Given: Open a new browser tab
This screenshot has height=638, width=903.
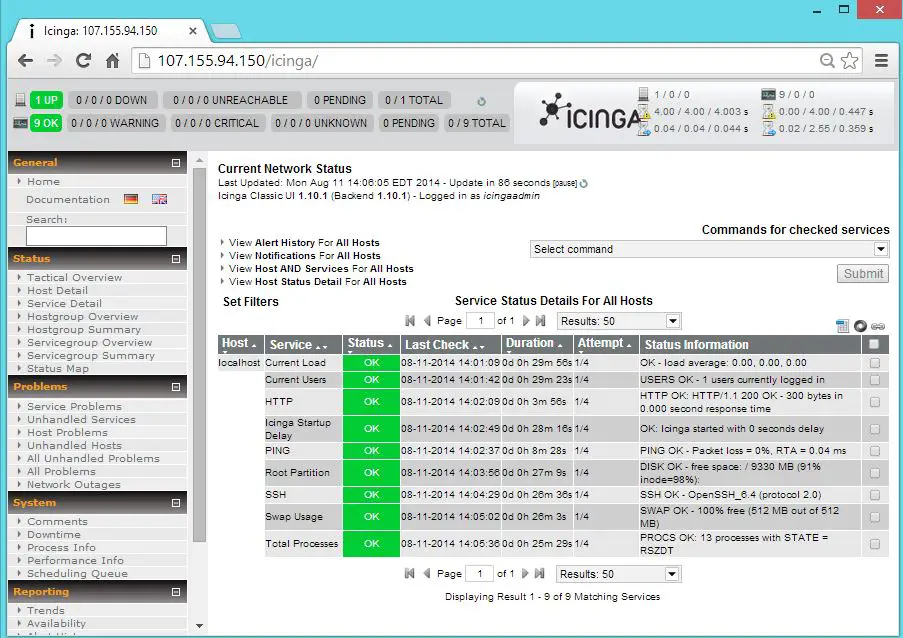Looking at the screenshot, I should [x=226, y=31].
